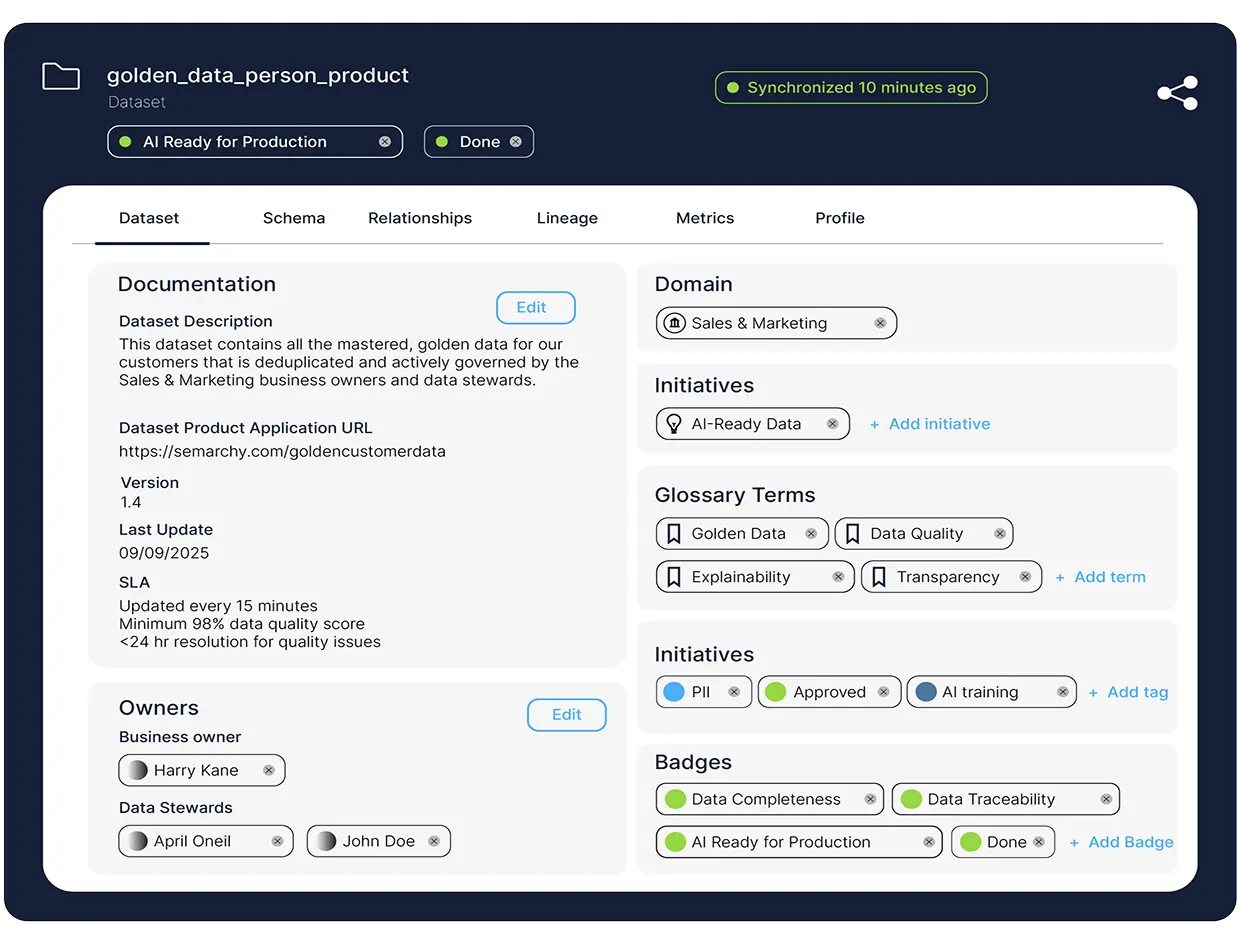View the Lineage tab
Image resolution: width=1256 pixels, height=944 pixels.
click(567, 218)
